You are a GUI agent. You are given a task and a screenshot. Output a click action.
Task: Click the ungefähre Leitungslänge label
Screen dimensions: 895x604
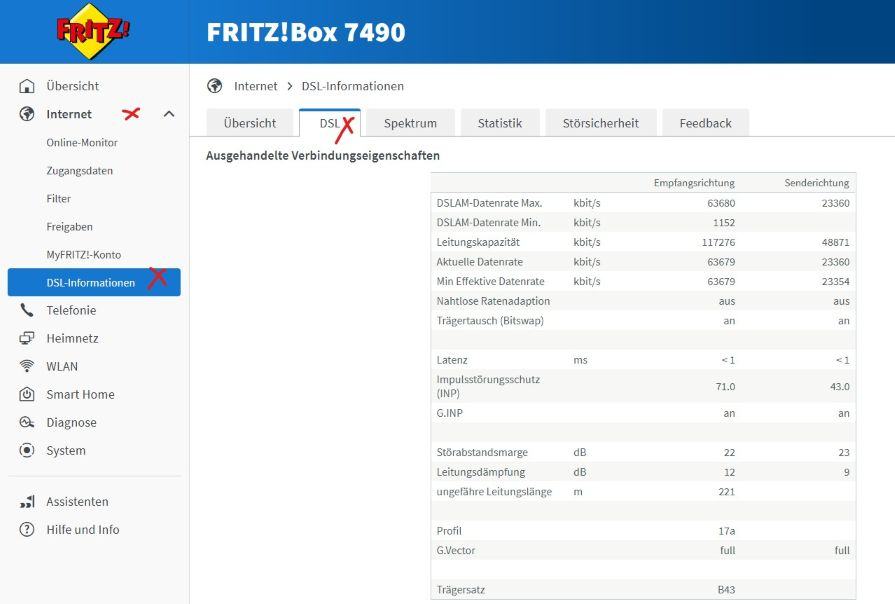click(x=494, y=492)
